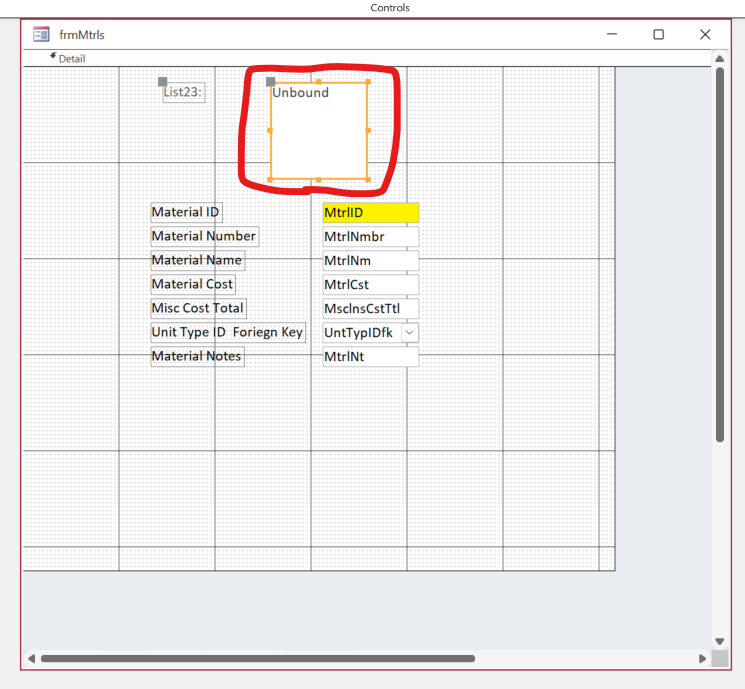The image size is (745, 689).
Task: Select the MtrlCst text box
Action: 371,284
